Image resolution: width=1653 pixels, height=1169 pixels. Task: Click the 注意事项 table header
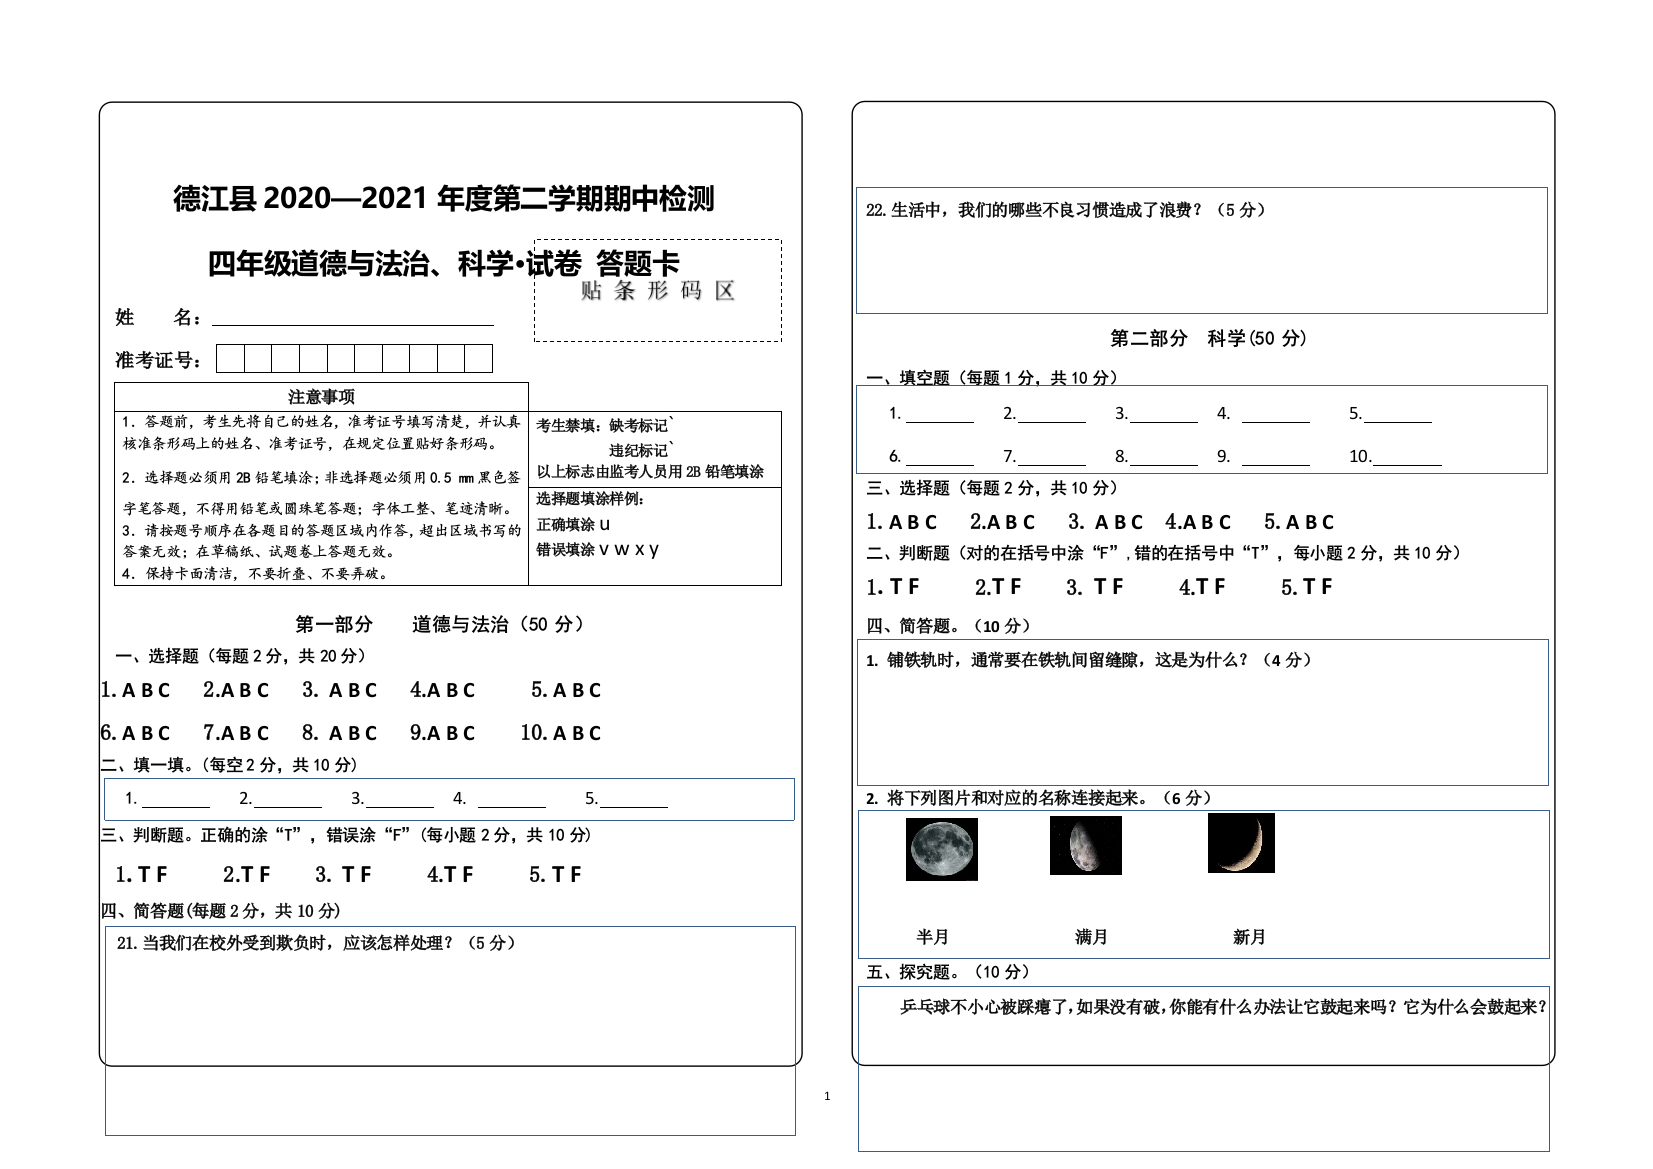coord(321,397)
